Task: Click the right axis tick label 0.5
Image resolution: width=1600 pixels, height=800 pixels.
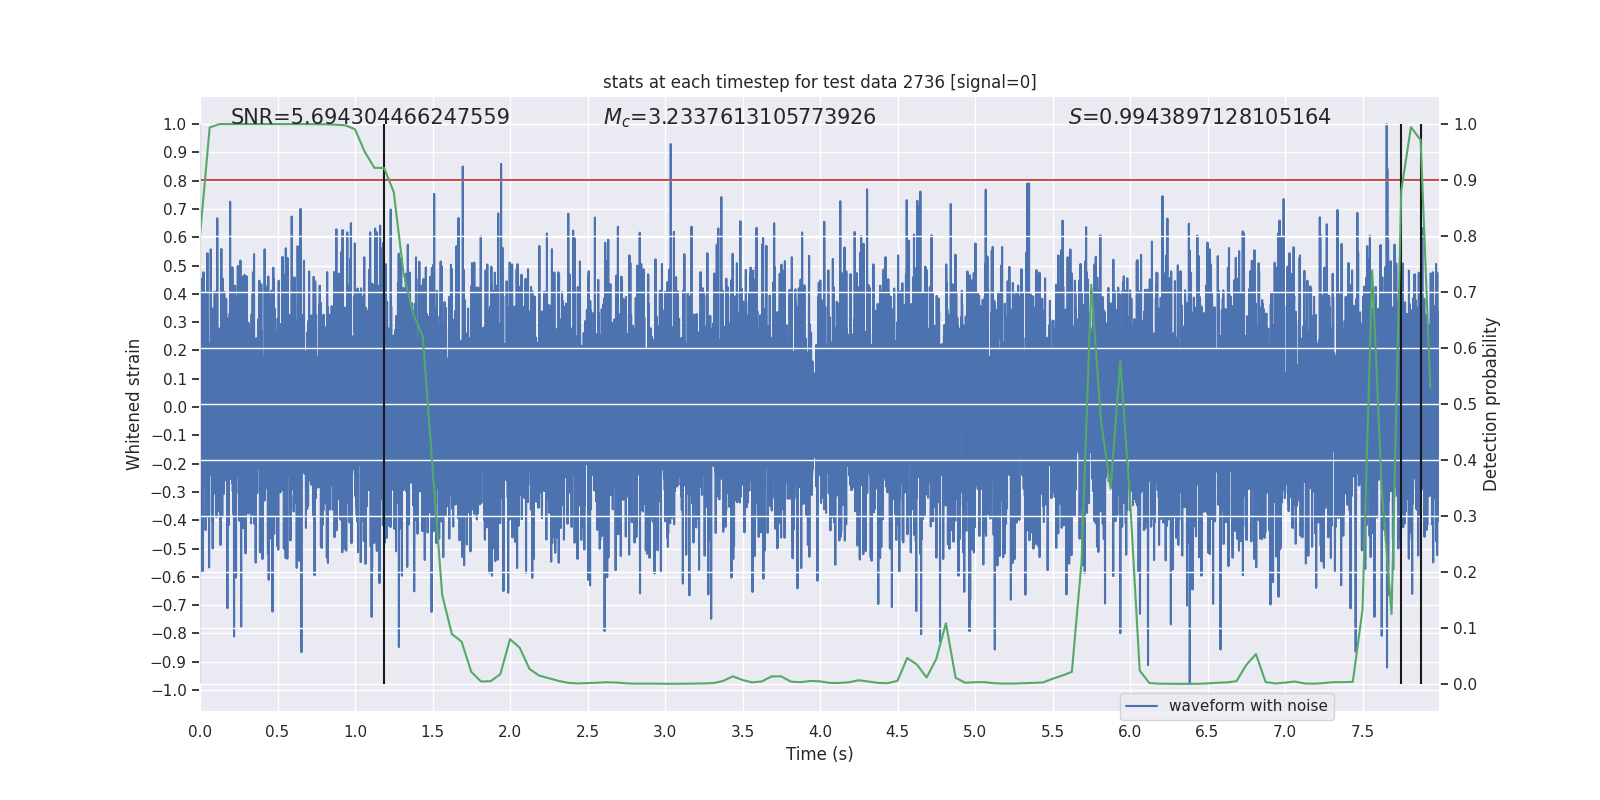Action: (x=1465, y=404)
